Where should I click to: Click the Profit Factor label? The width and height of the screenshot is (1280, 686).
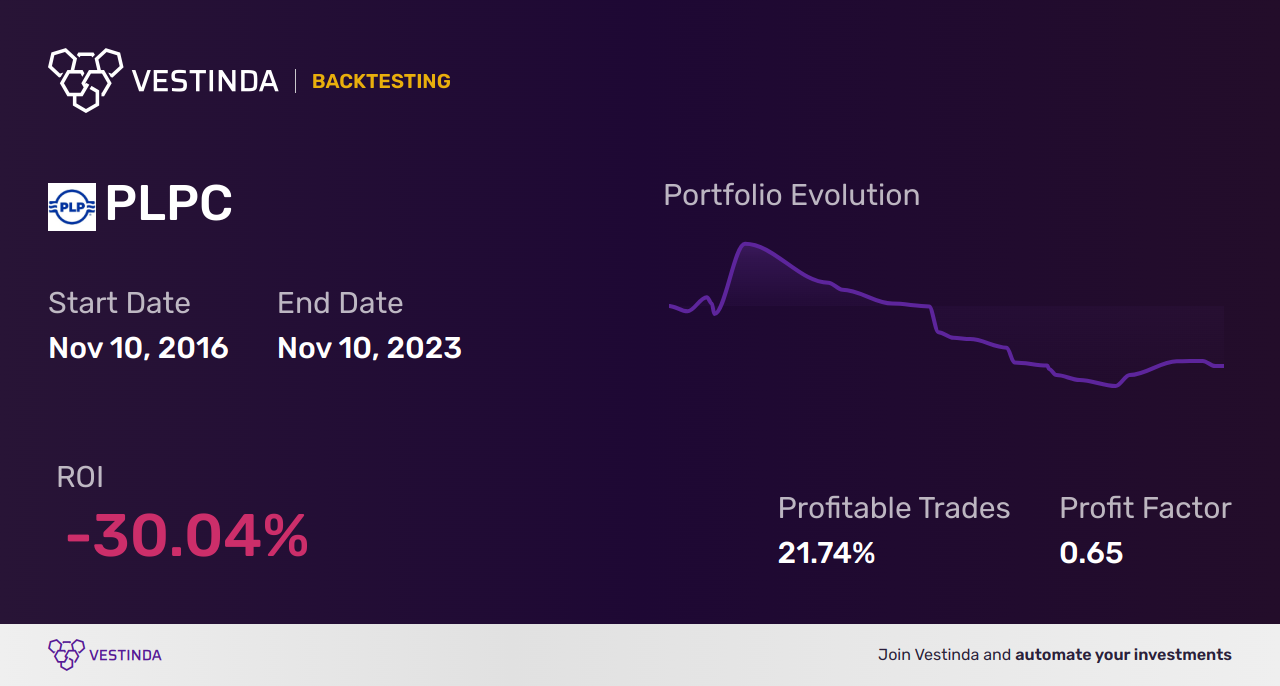(1145, 508)
